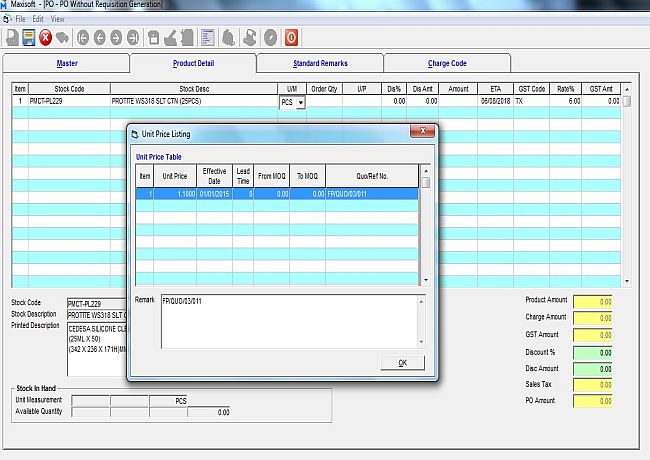Open the Charge Code tab
Viewport: 650px width, 460px height.
[x=447, y=63]
